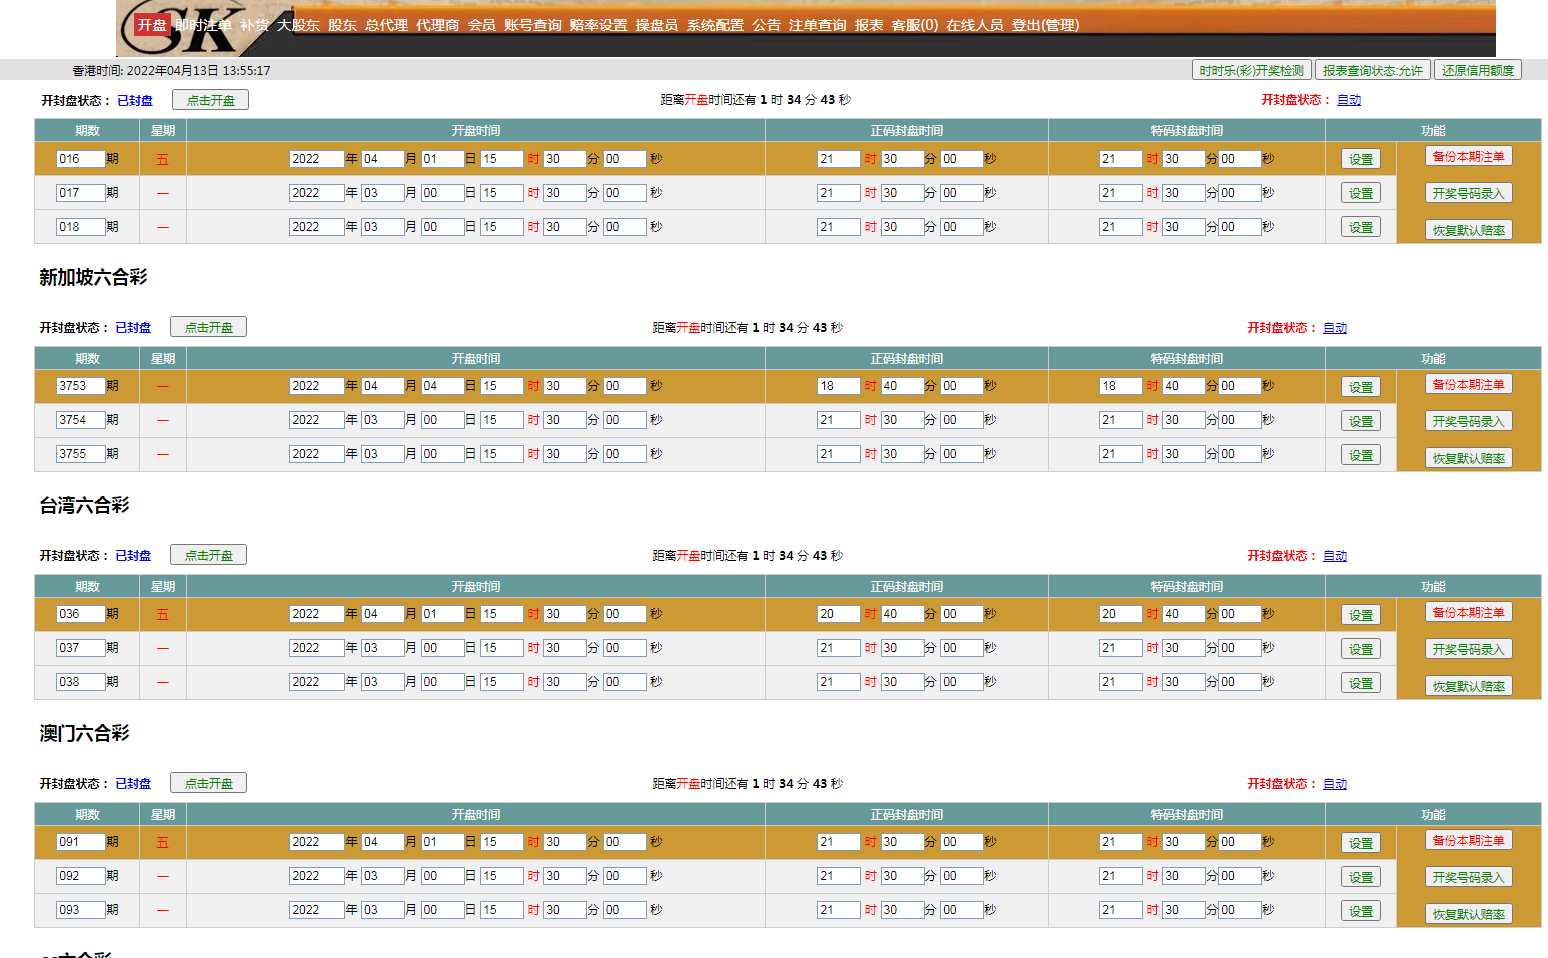Screen dimensions: 1548x958
Task: Open the 公告 menu item
Action: coord(767,25)
